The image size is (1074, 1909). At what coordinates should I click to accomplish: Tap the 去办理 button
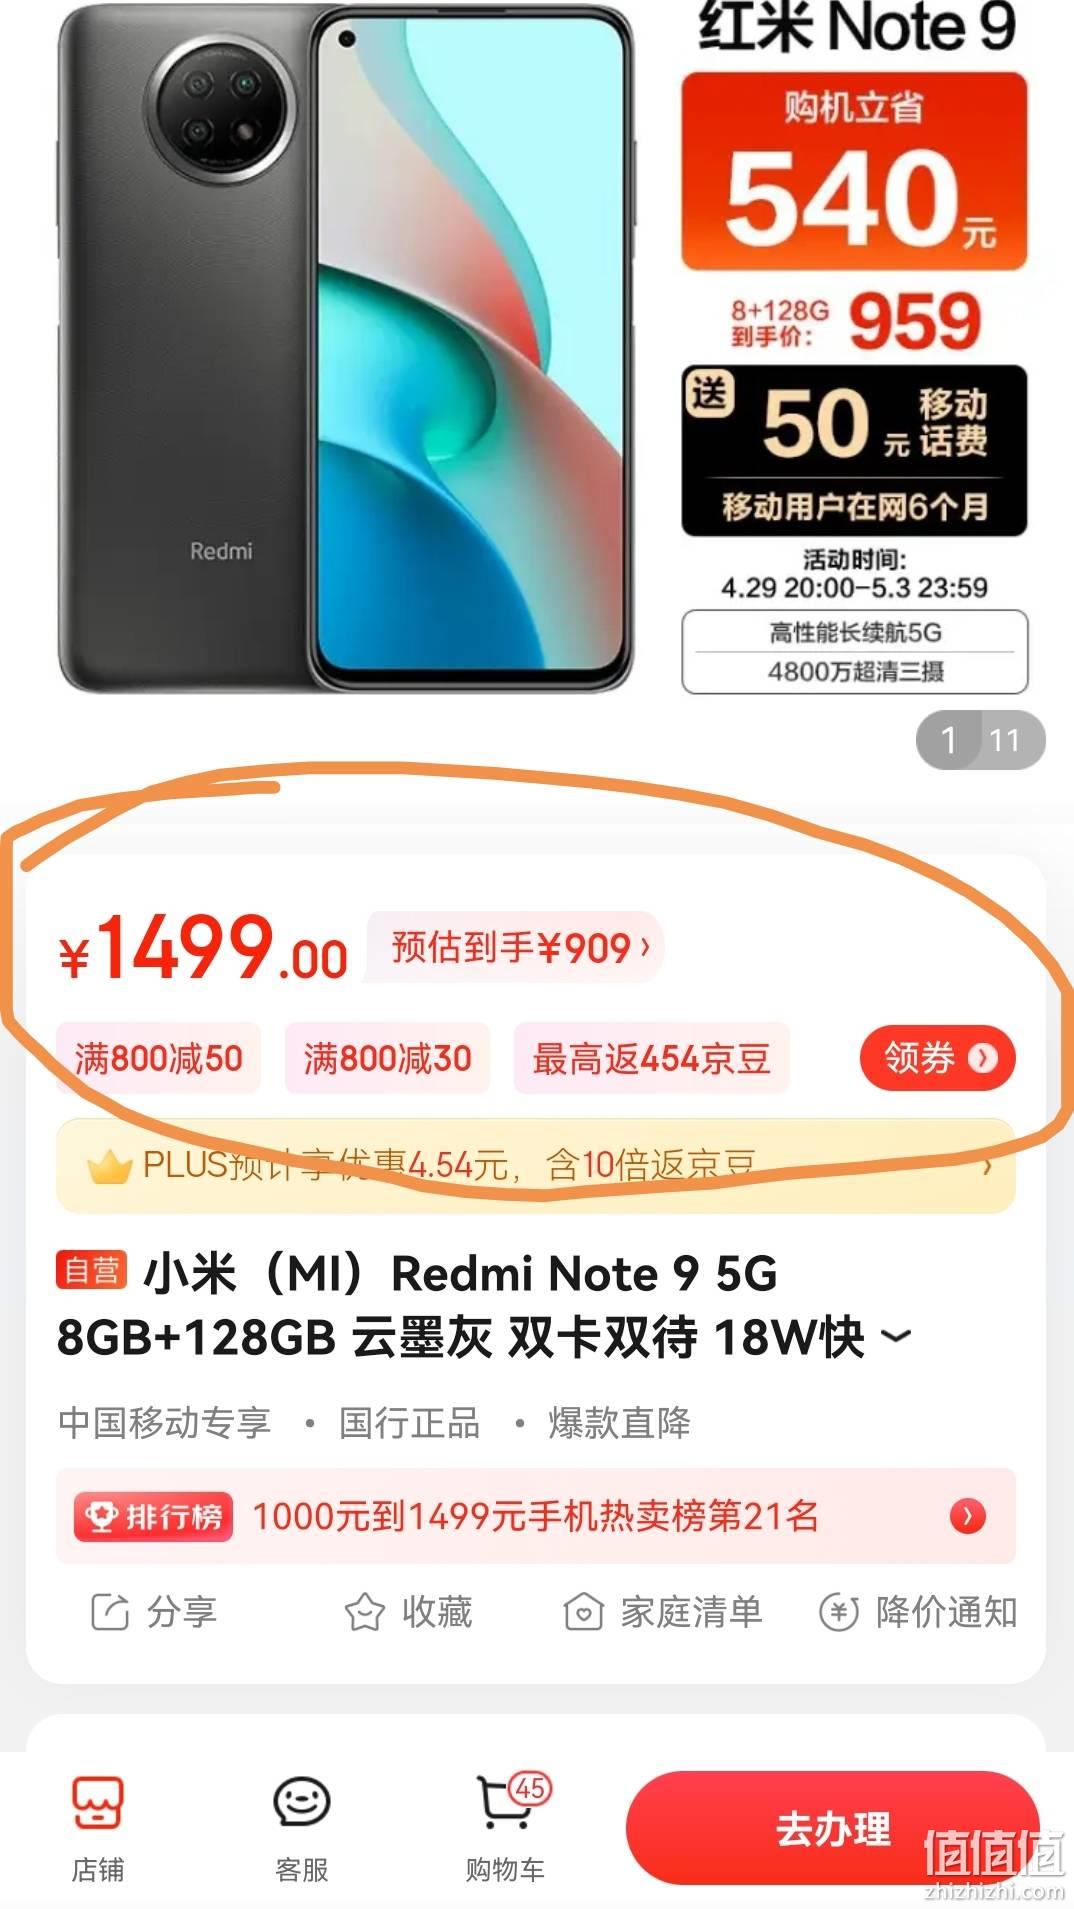[x=832, y=1829]
